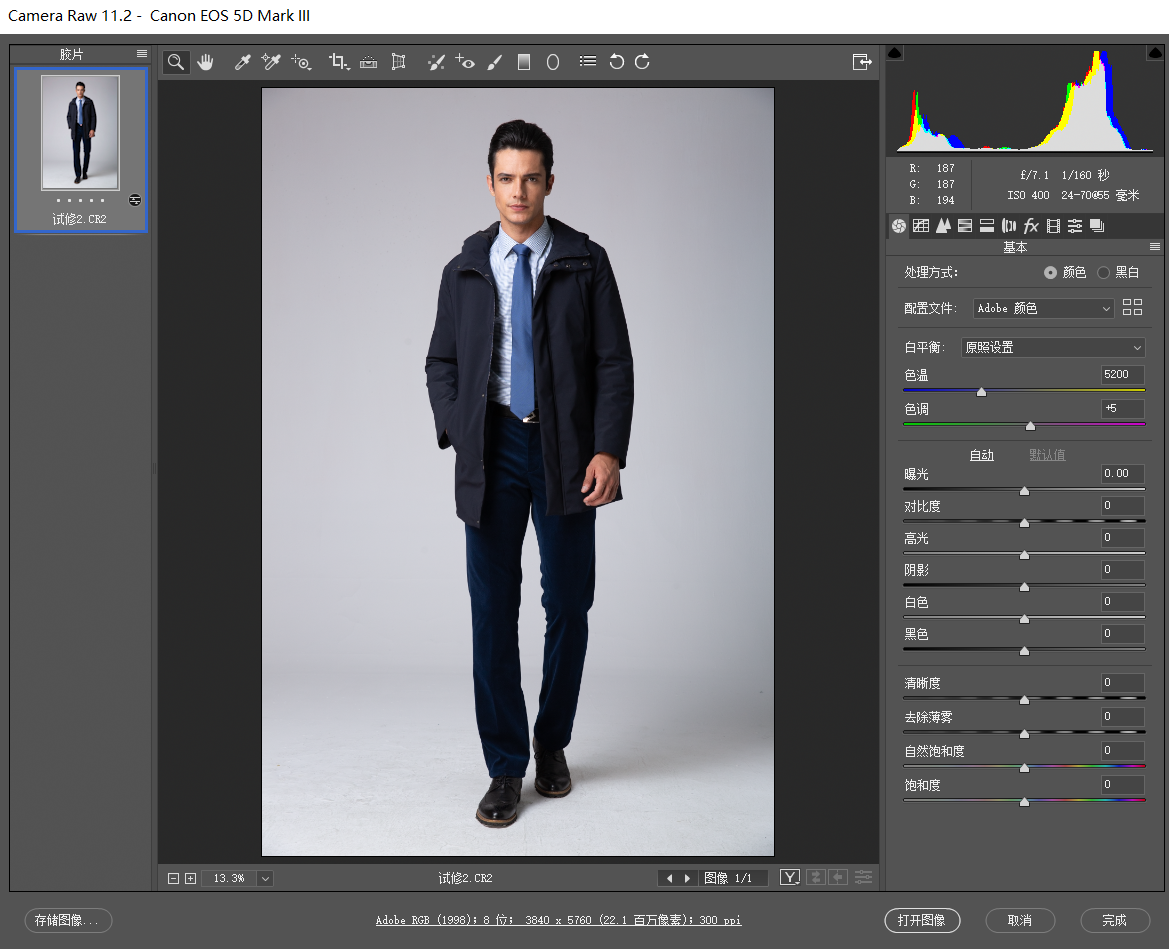Open the zoom level 13.3% dropdown

pyautogui.click(x=265, y=878)
